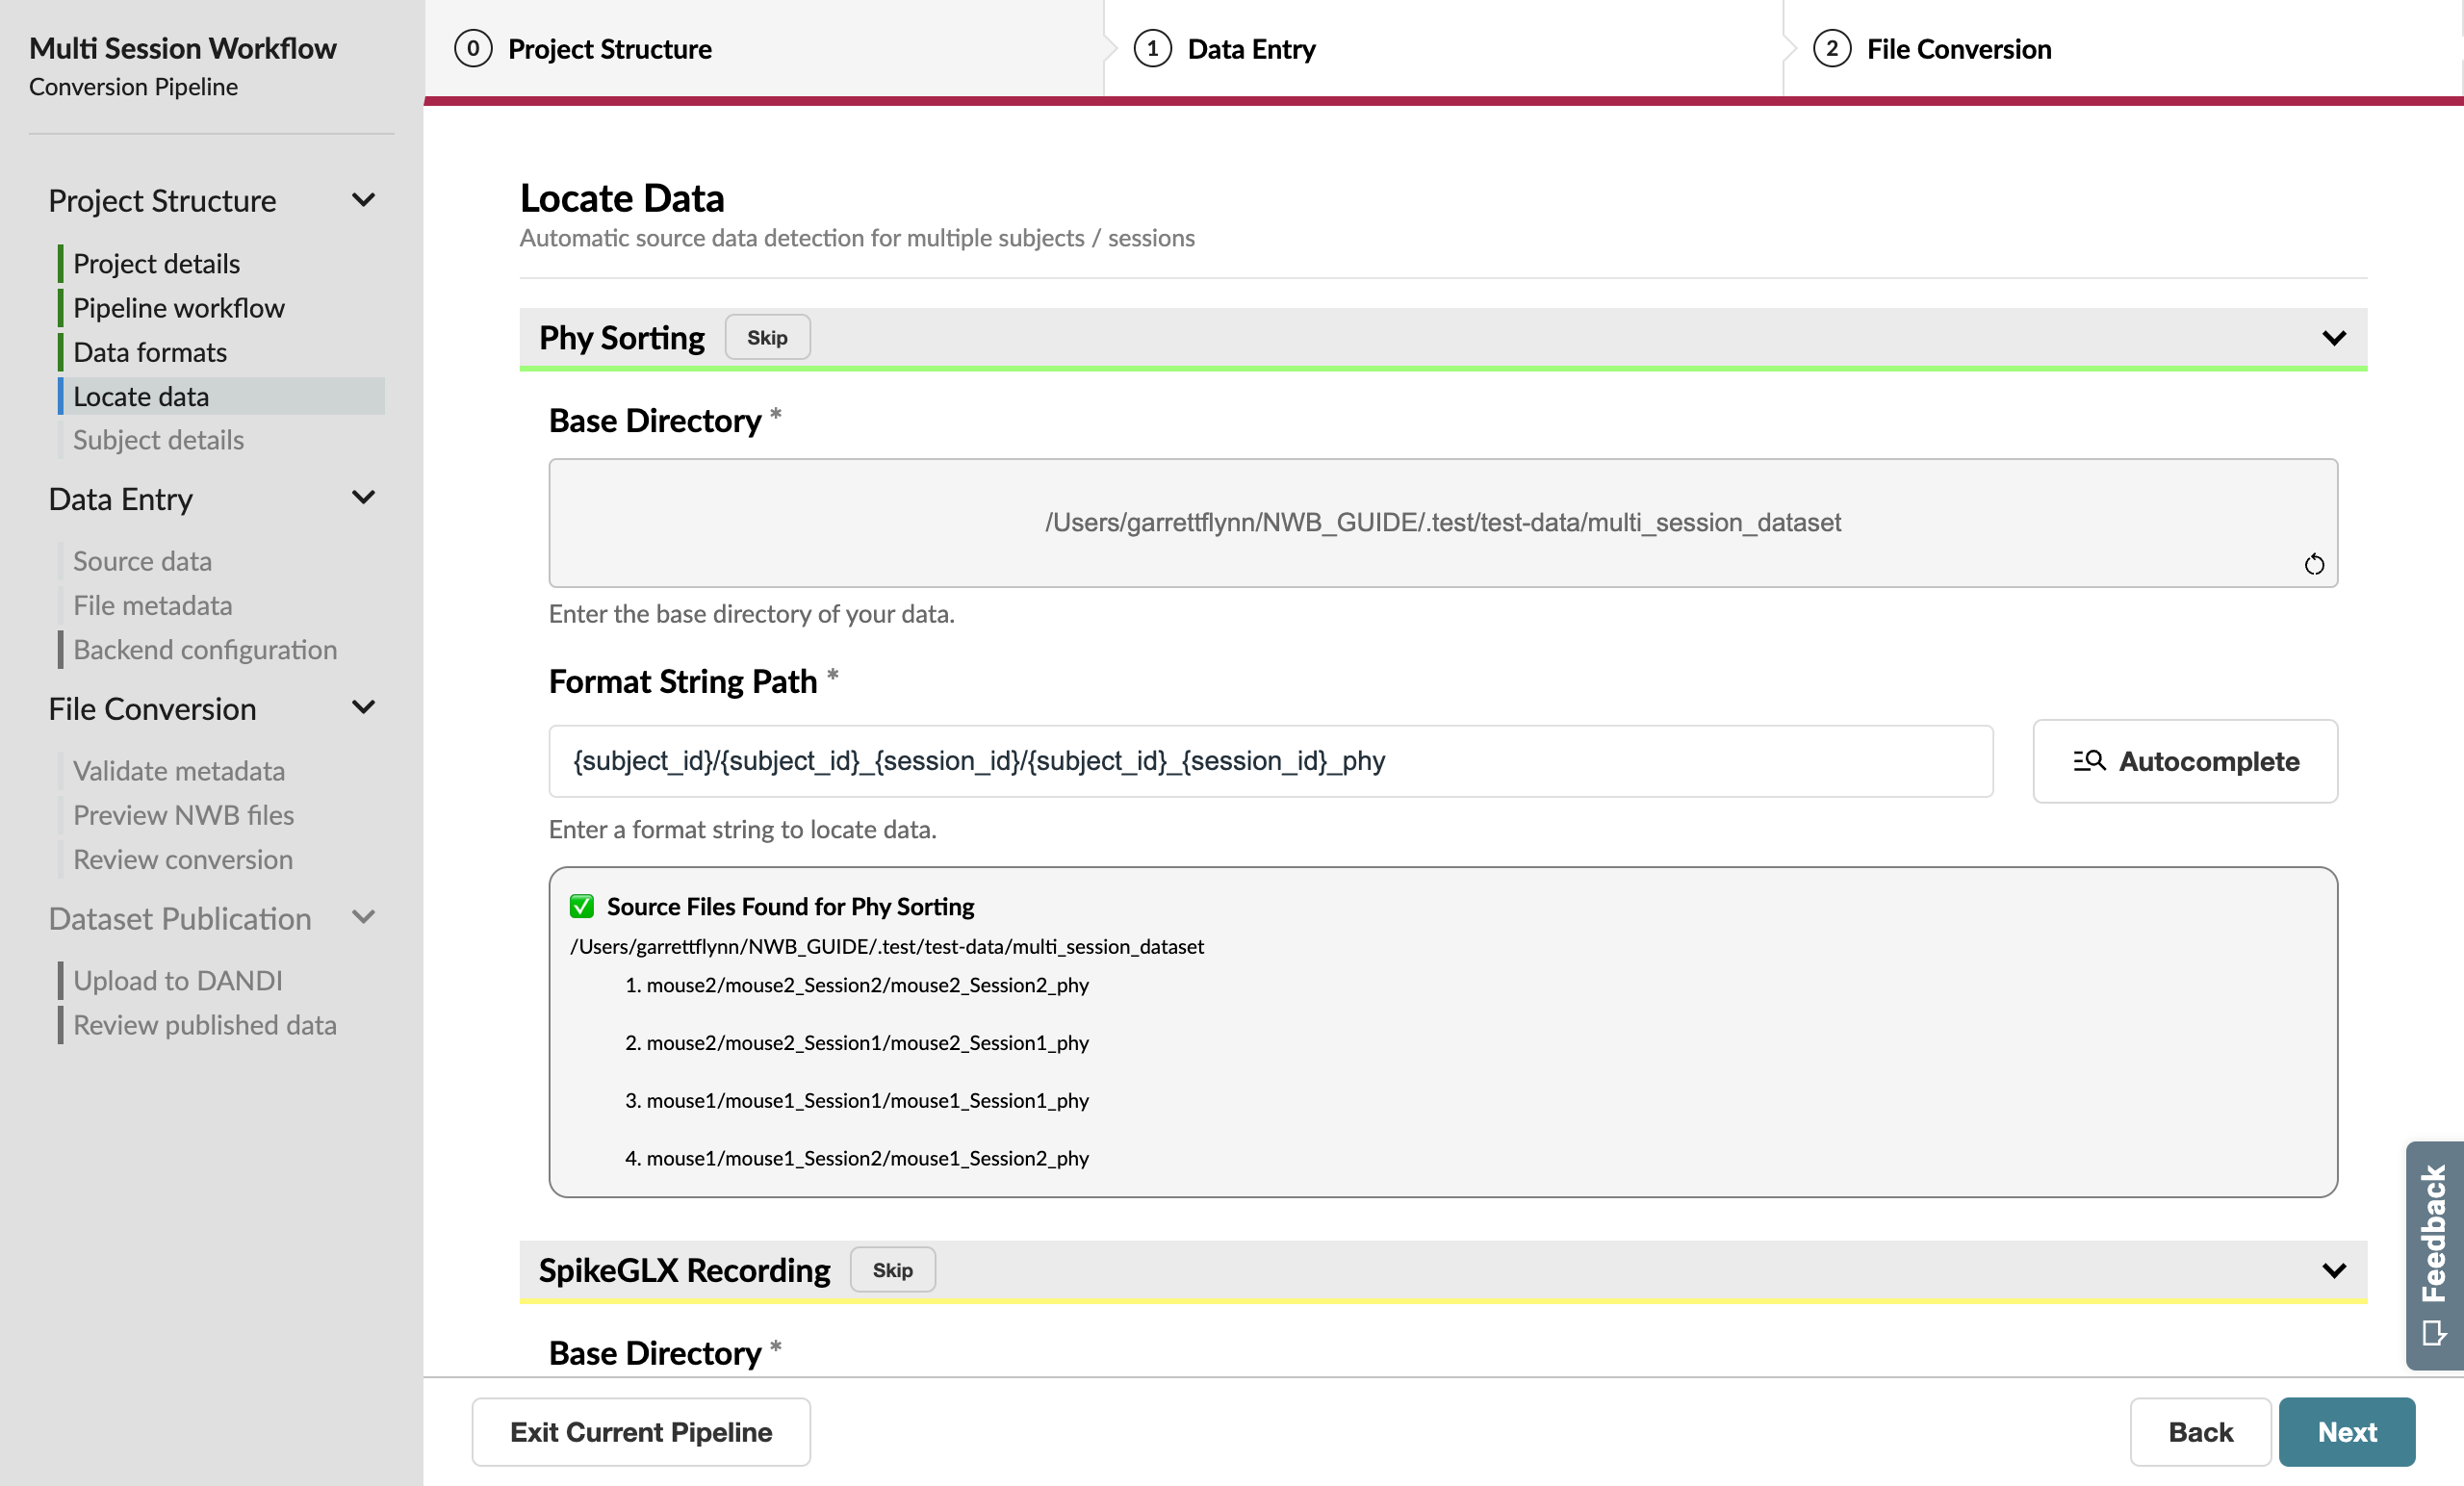Screen dimensions: 2464x1486
Task: Click result mouse1_Session2_phy
Action: tap(867, 1159)
